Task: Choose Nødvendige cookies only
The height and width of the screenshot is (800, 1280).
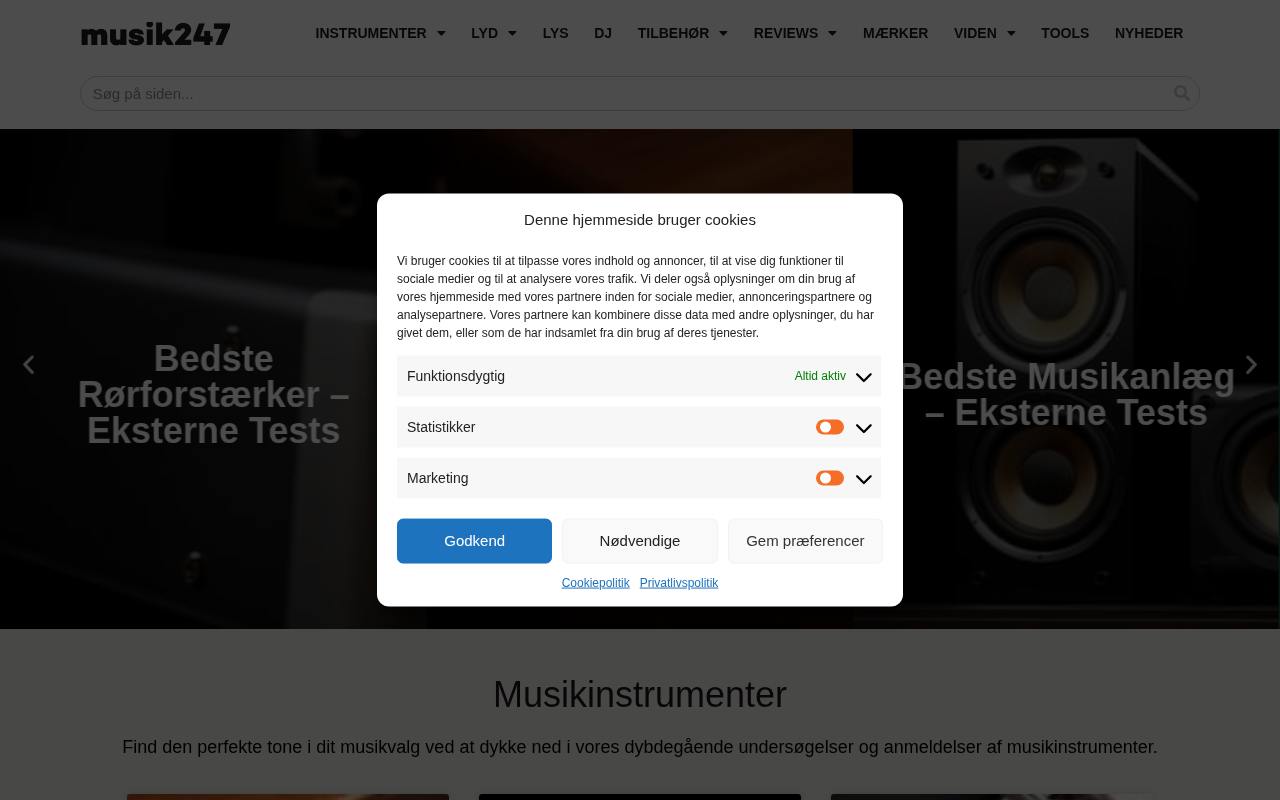Action: coord(640,541)
